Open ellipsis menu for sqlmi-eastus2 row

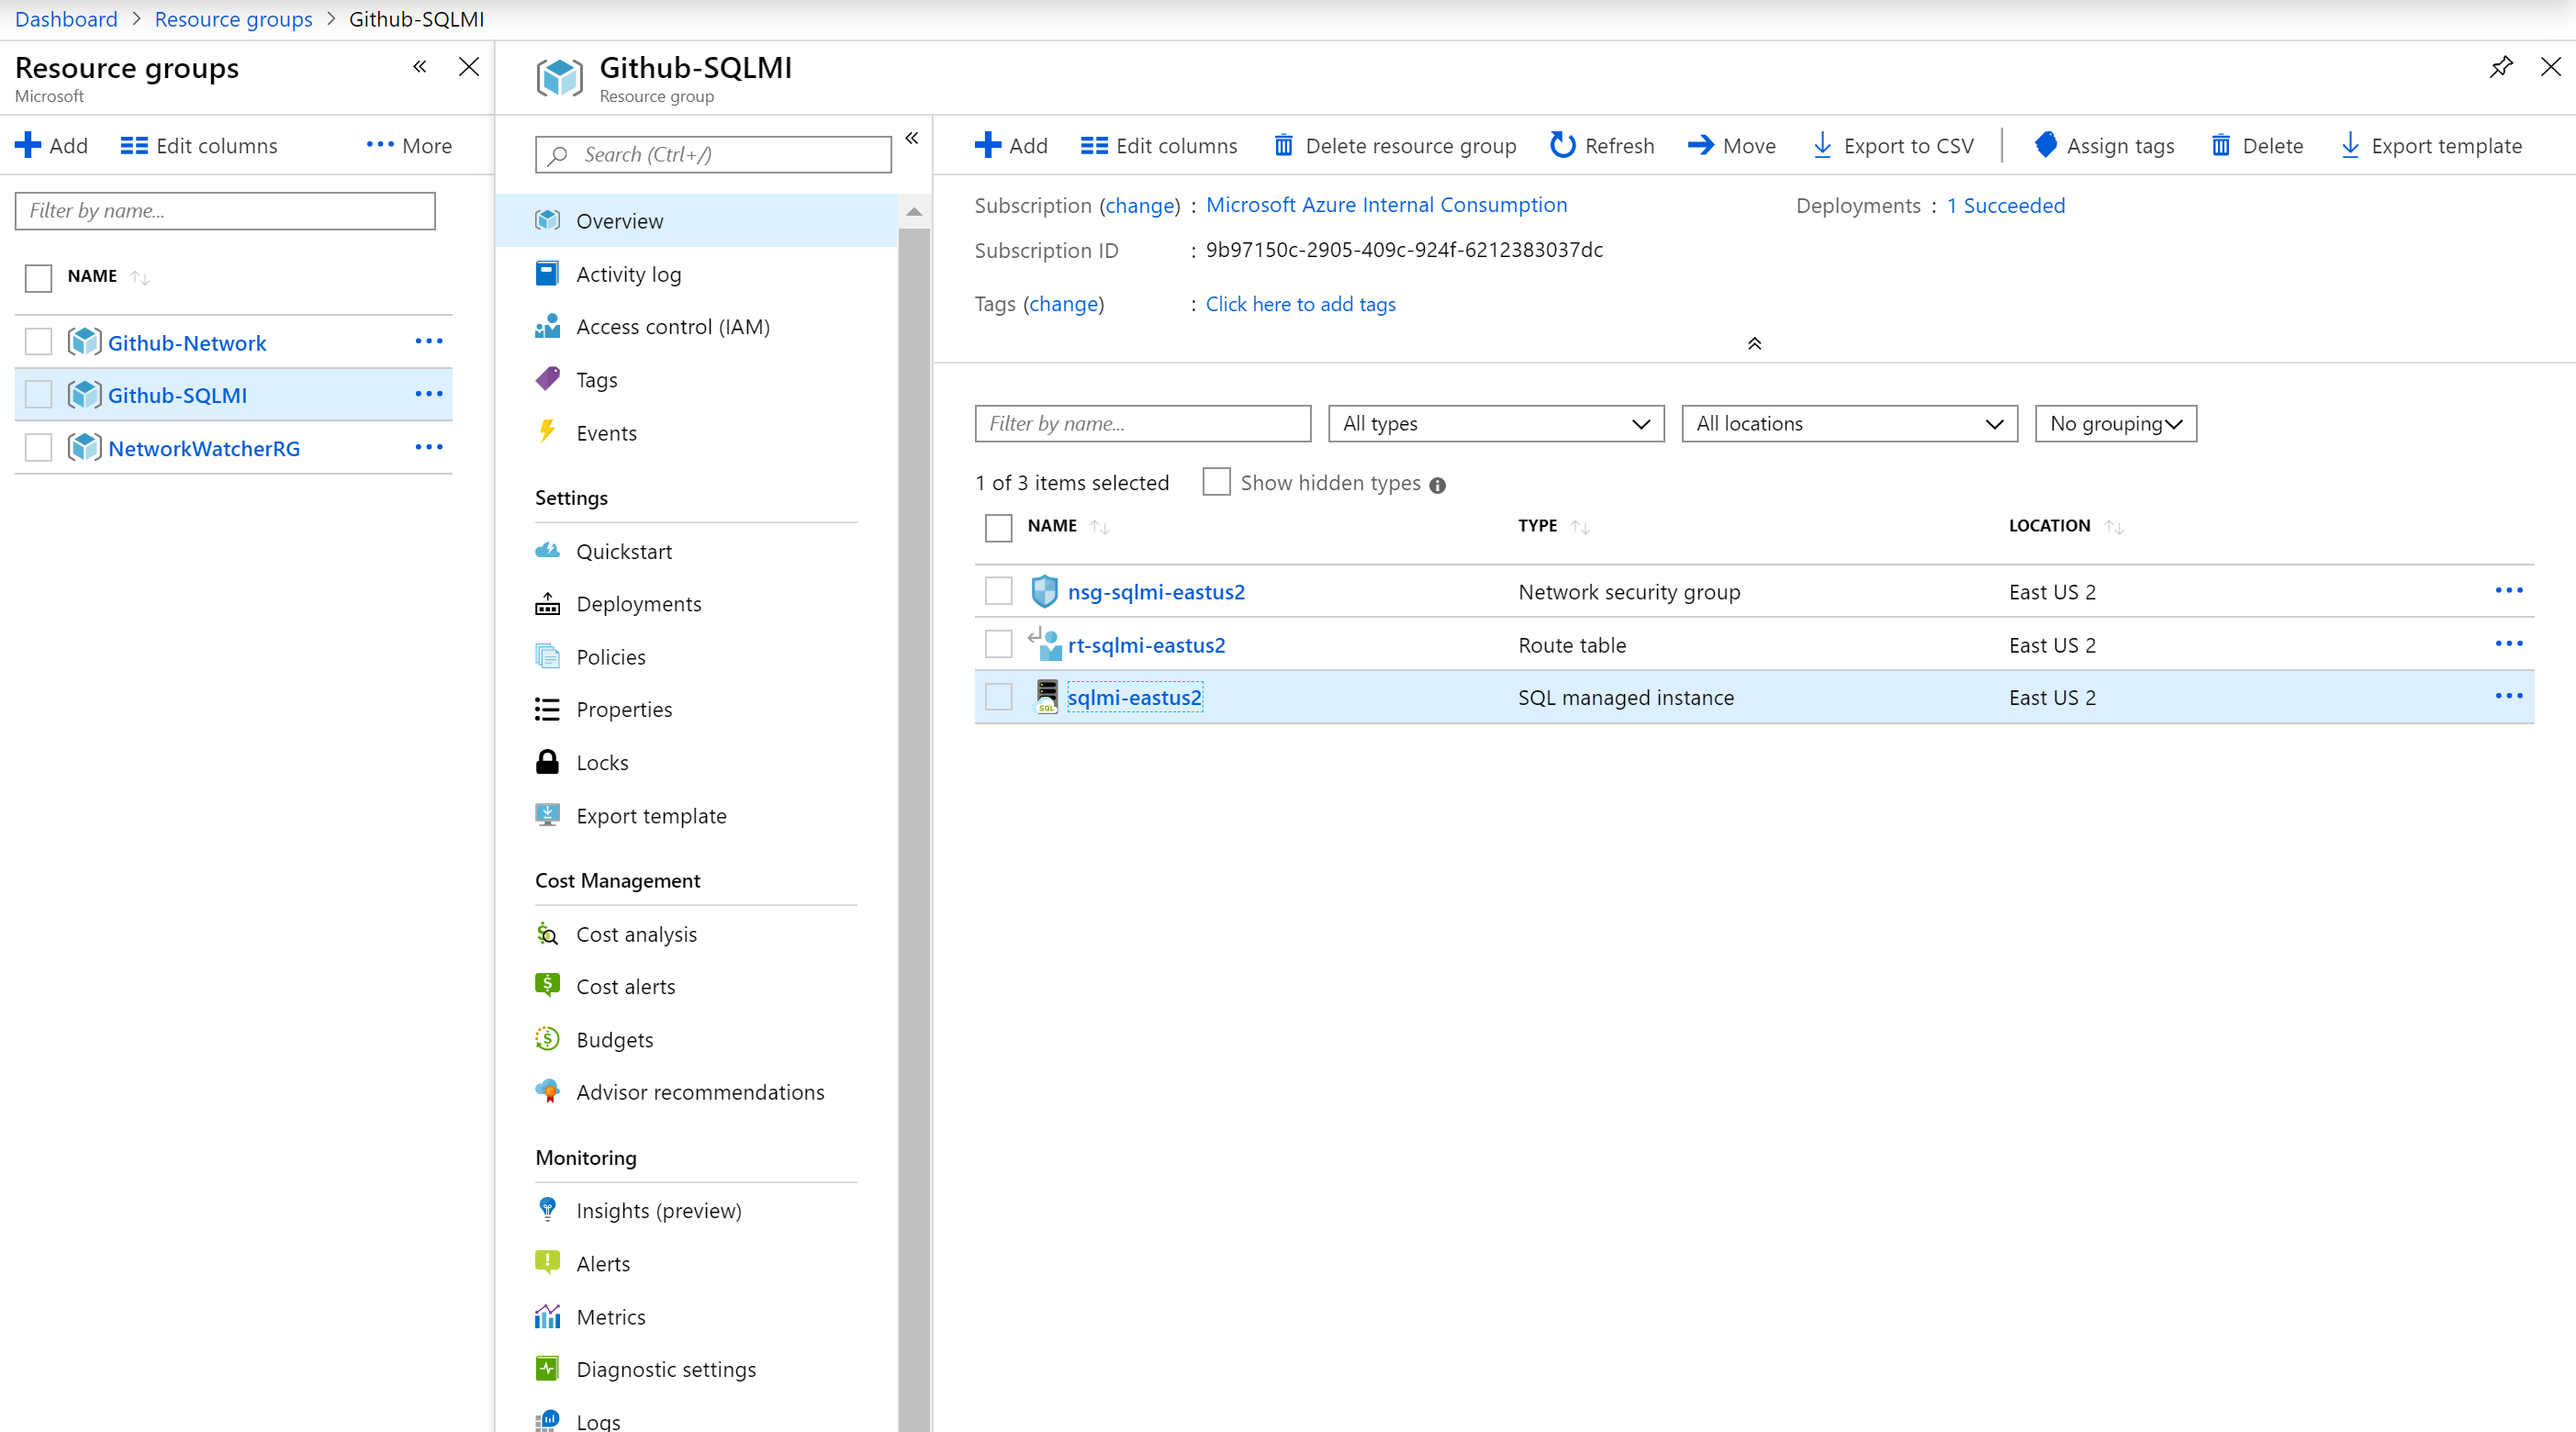pyautogui.click(x=2509, y=697)
